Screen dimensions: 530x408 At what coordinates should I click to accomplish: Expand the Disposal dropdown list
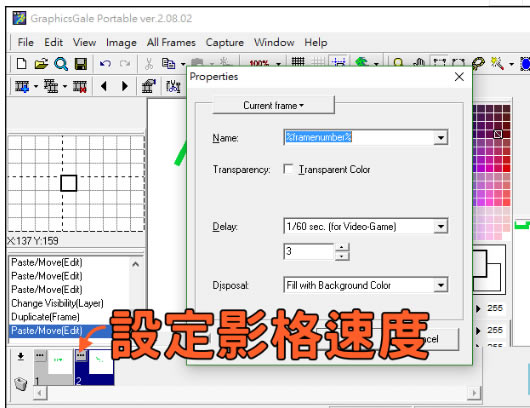click(x=440, y=285)
